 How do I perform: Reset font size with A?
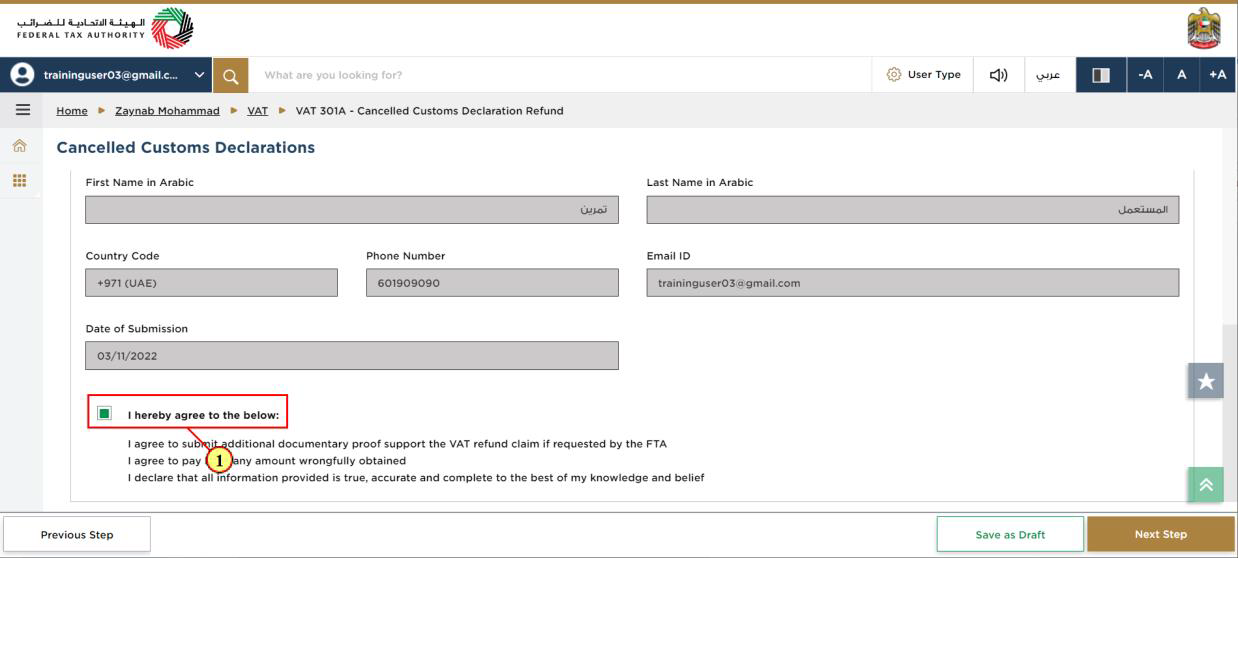click(x=1181, y=75)
